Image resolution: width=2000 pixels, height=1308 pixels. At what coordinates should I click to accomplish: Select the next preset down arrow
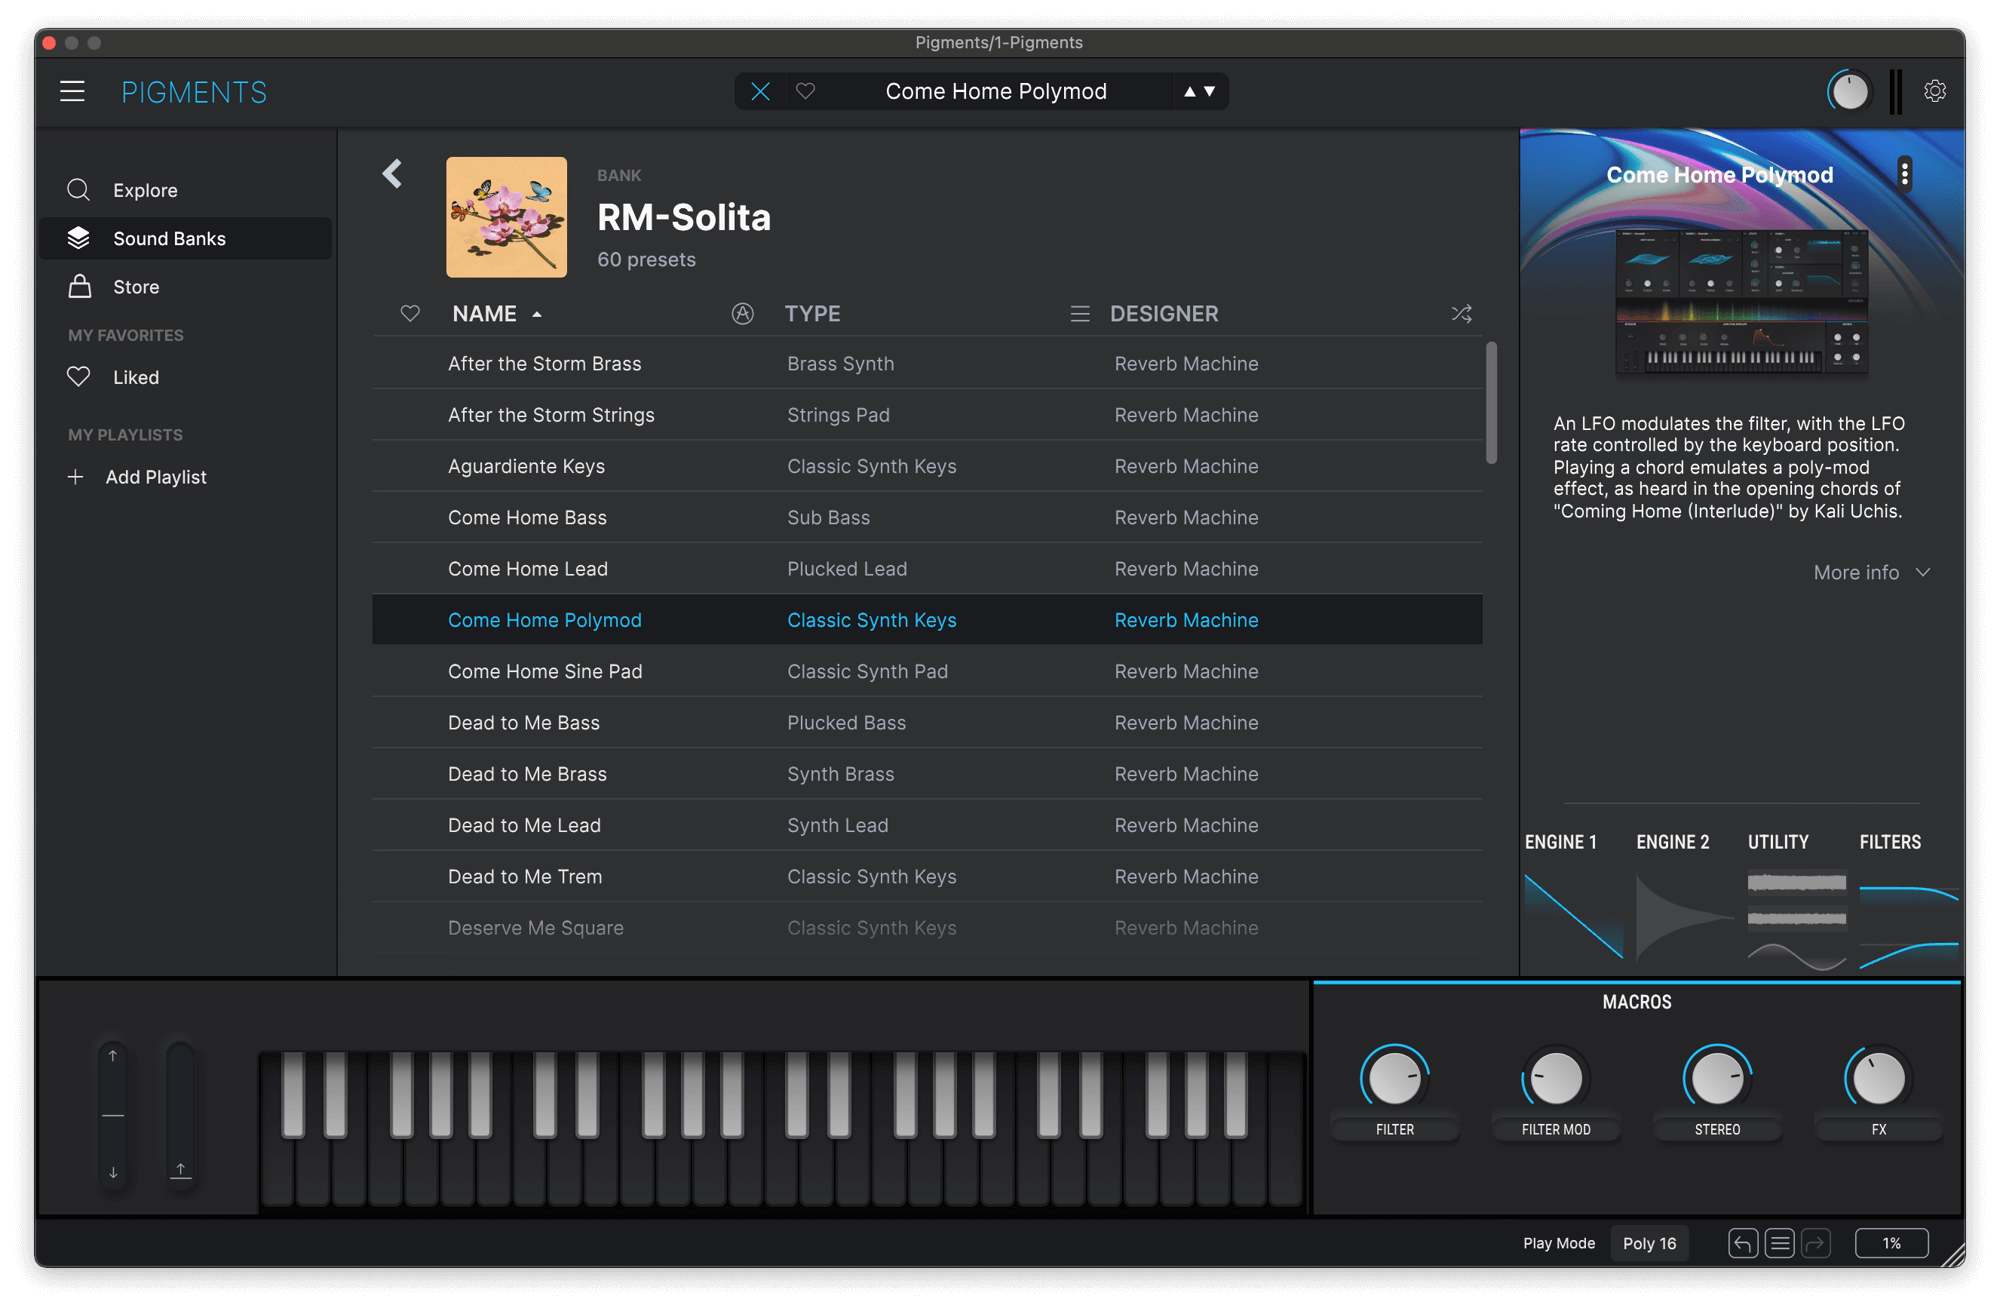point(1210,92)
